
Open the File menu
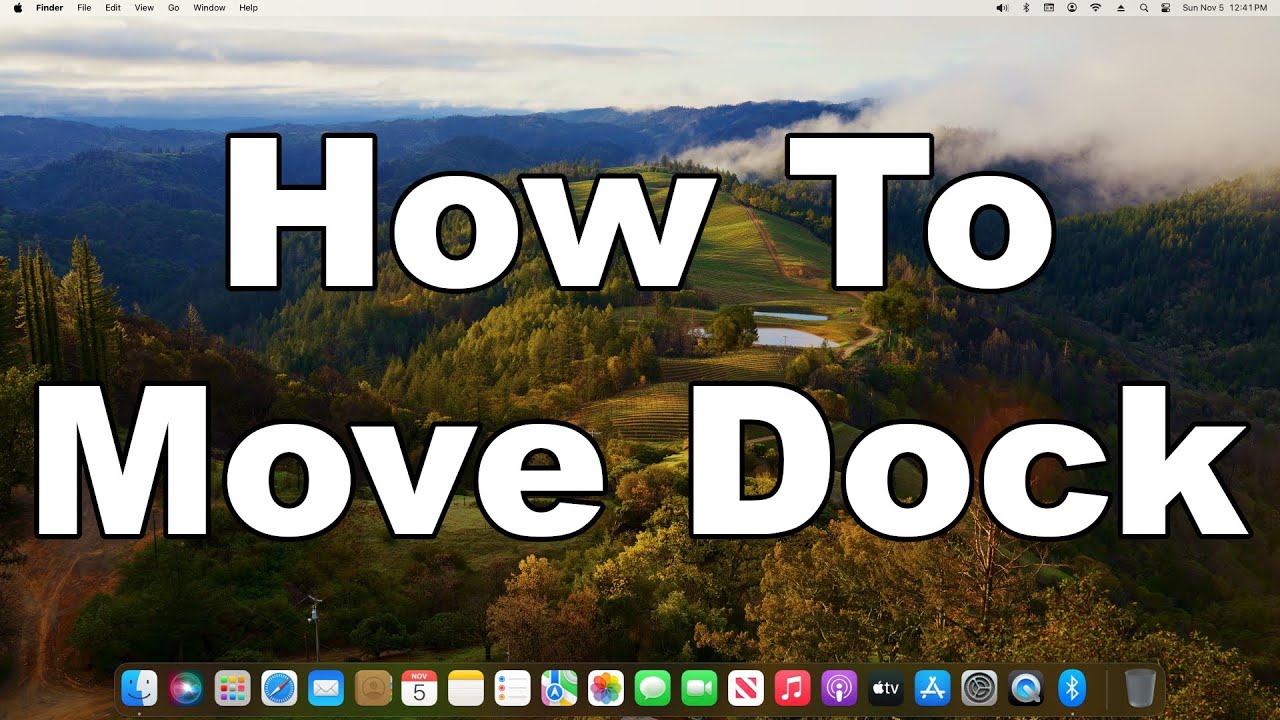coord(84,7)
